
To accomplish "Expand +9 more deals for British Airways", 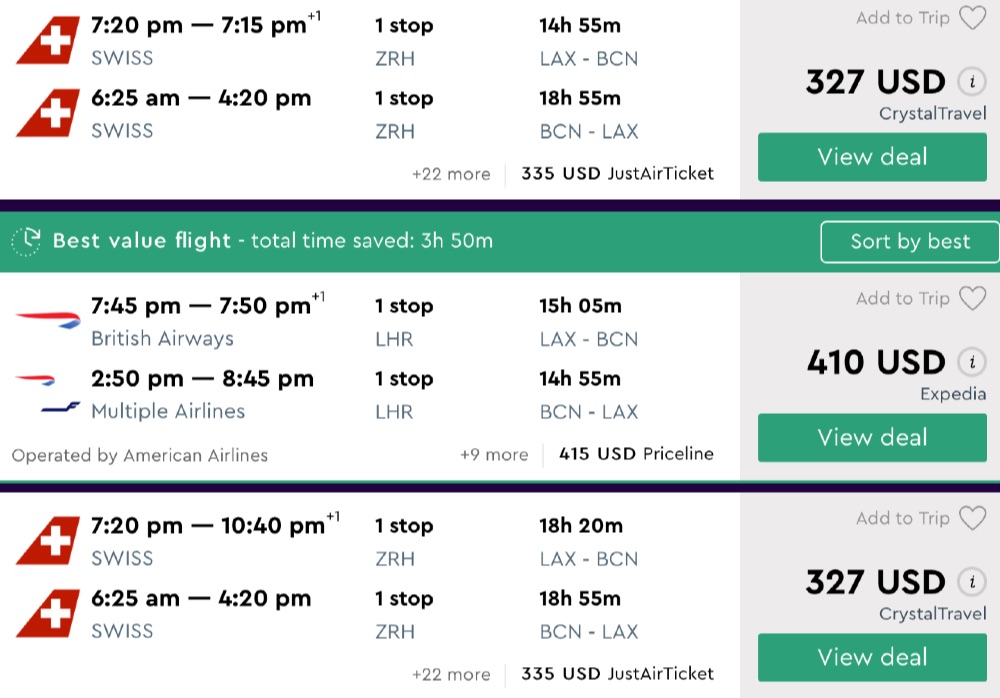I will pyautogui.click(x=493, y=454).
